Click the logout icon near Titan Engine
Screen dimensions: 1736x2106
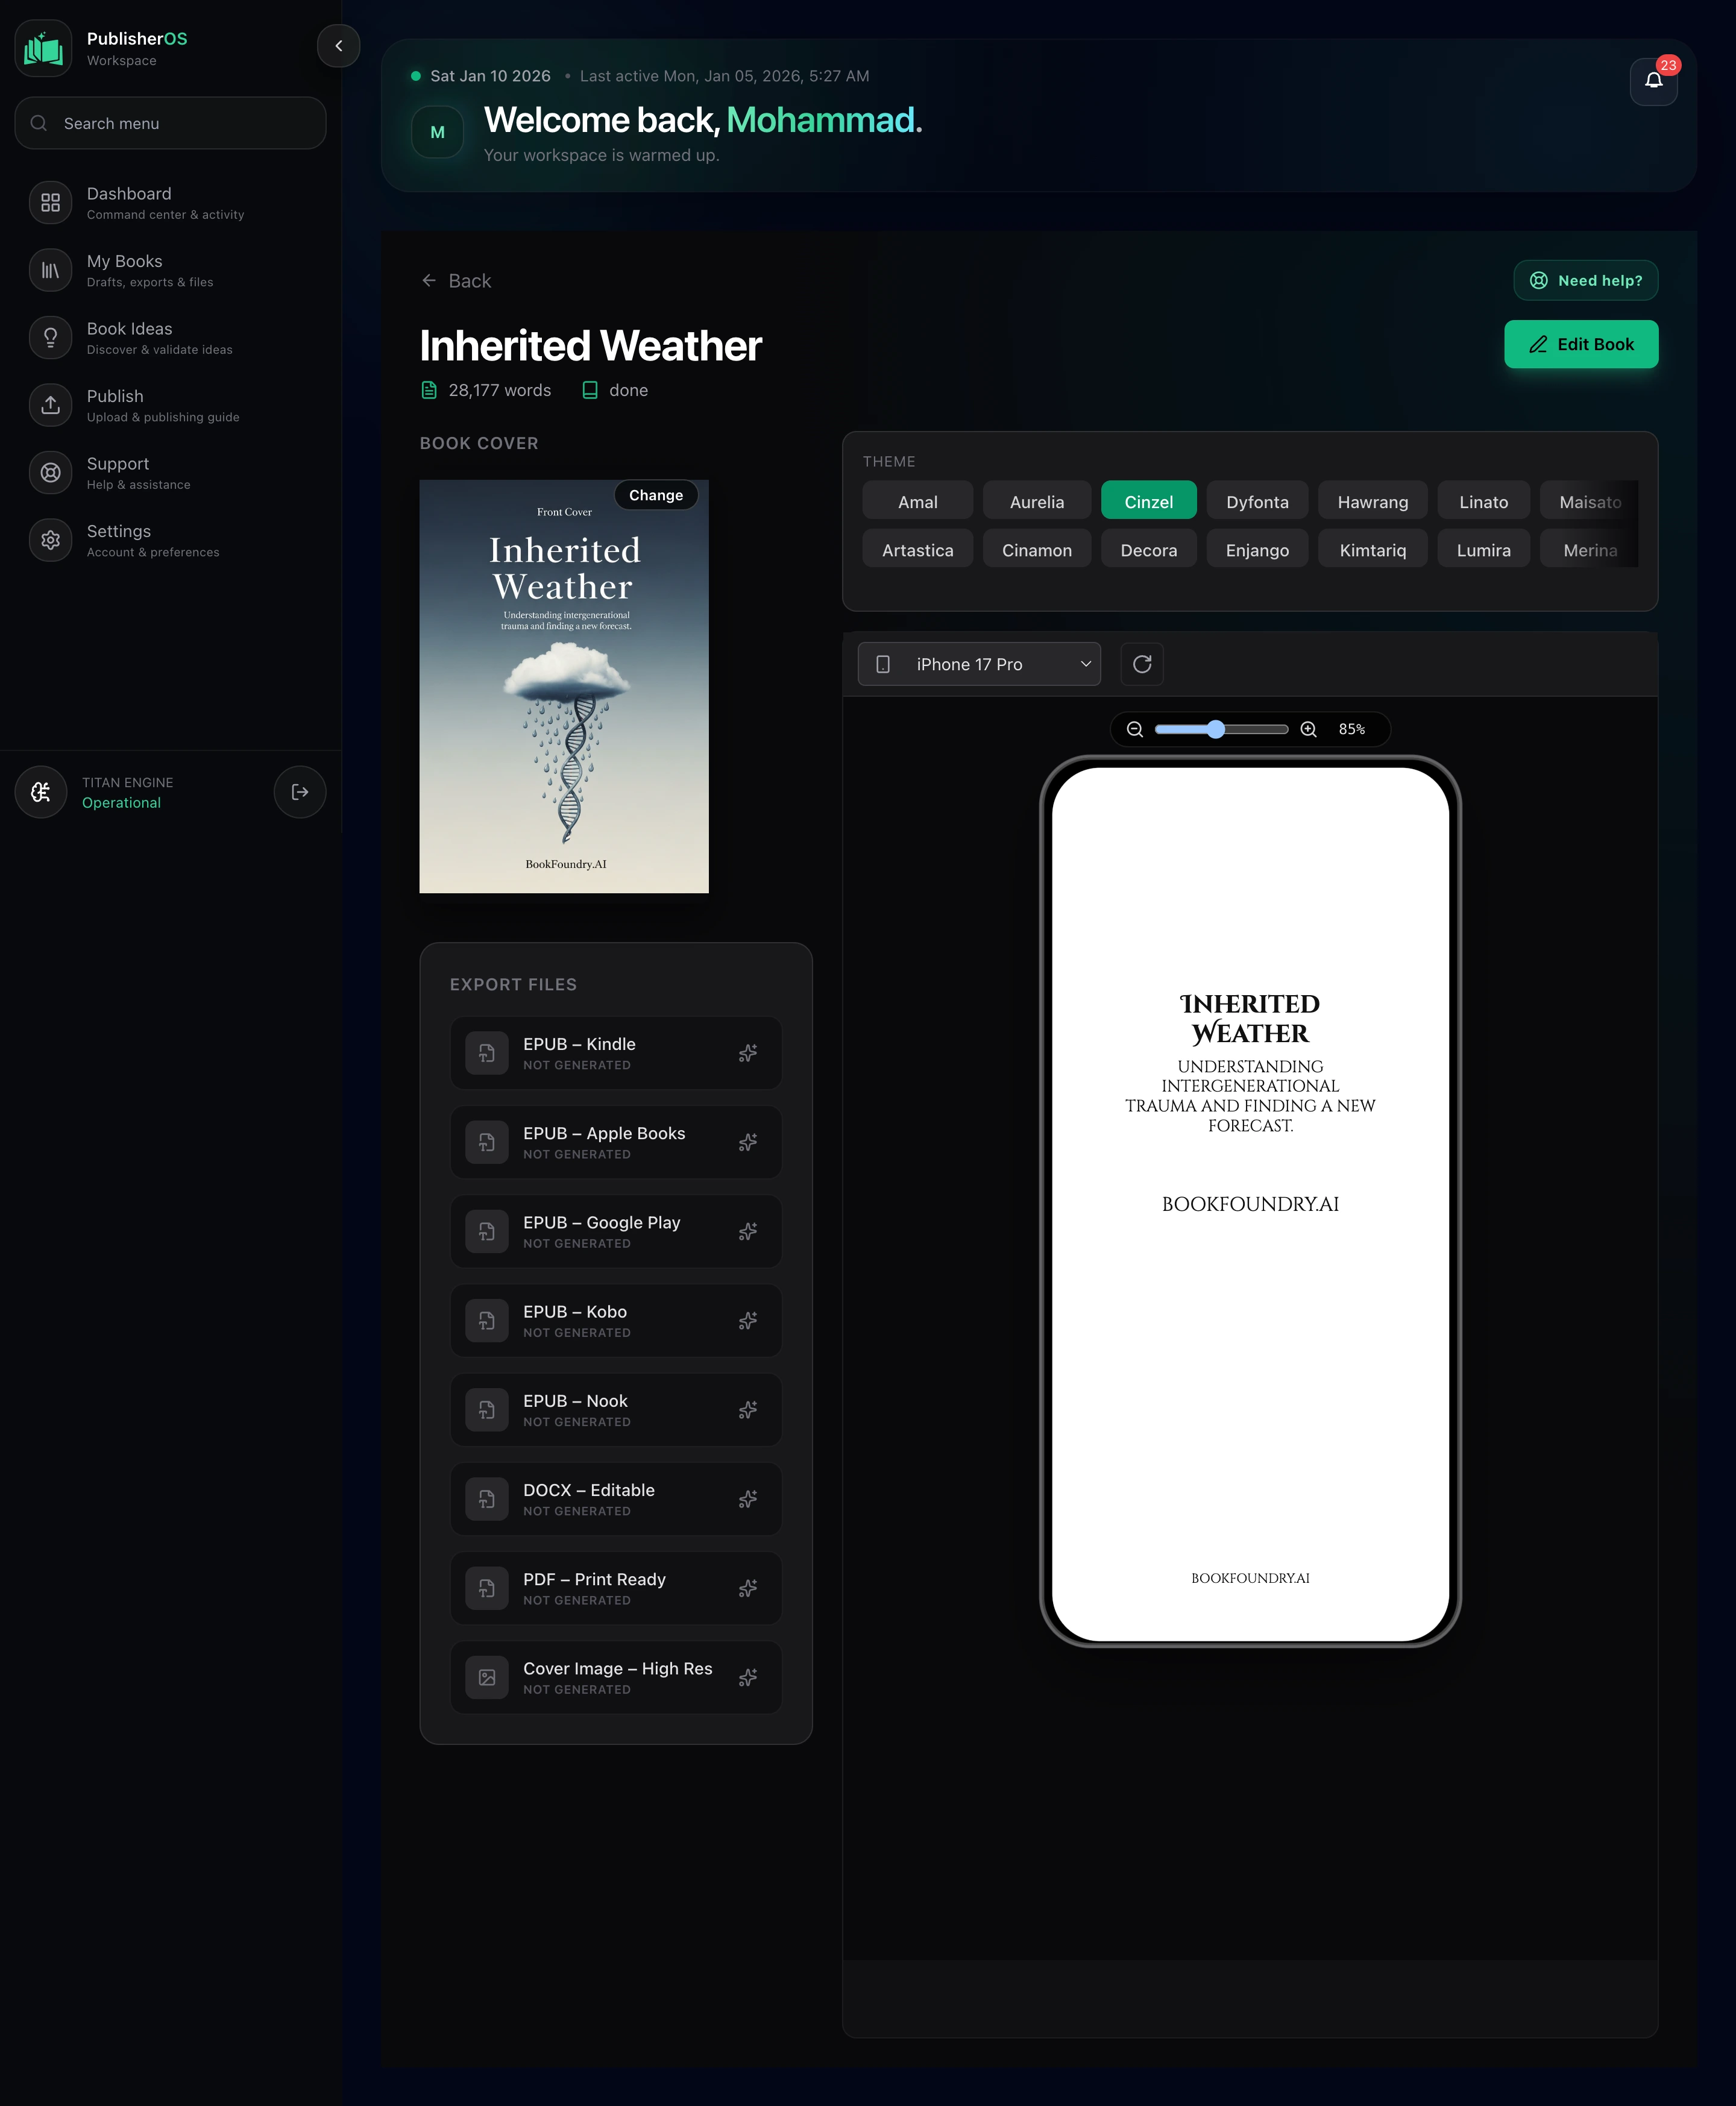pos(299,791)
